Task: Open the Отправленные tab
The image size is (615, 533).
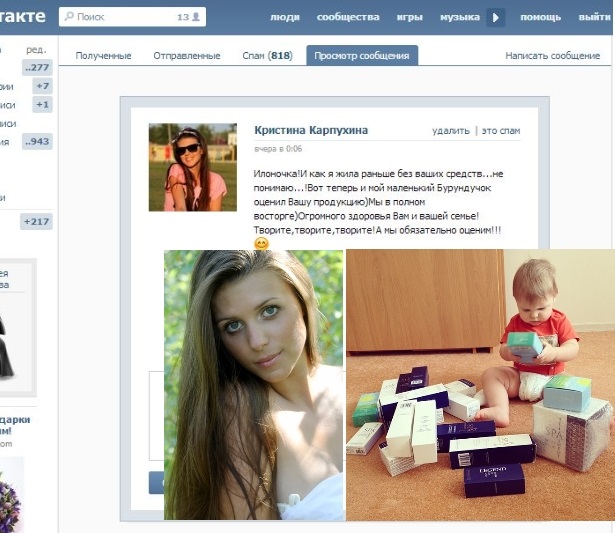Action: [187, 56]
